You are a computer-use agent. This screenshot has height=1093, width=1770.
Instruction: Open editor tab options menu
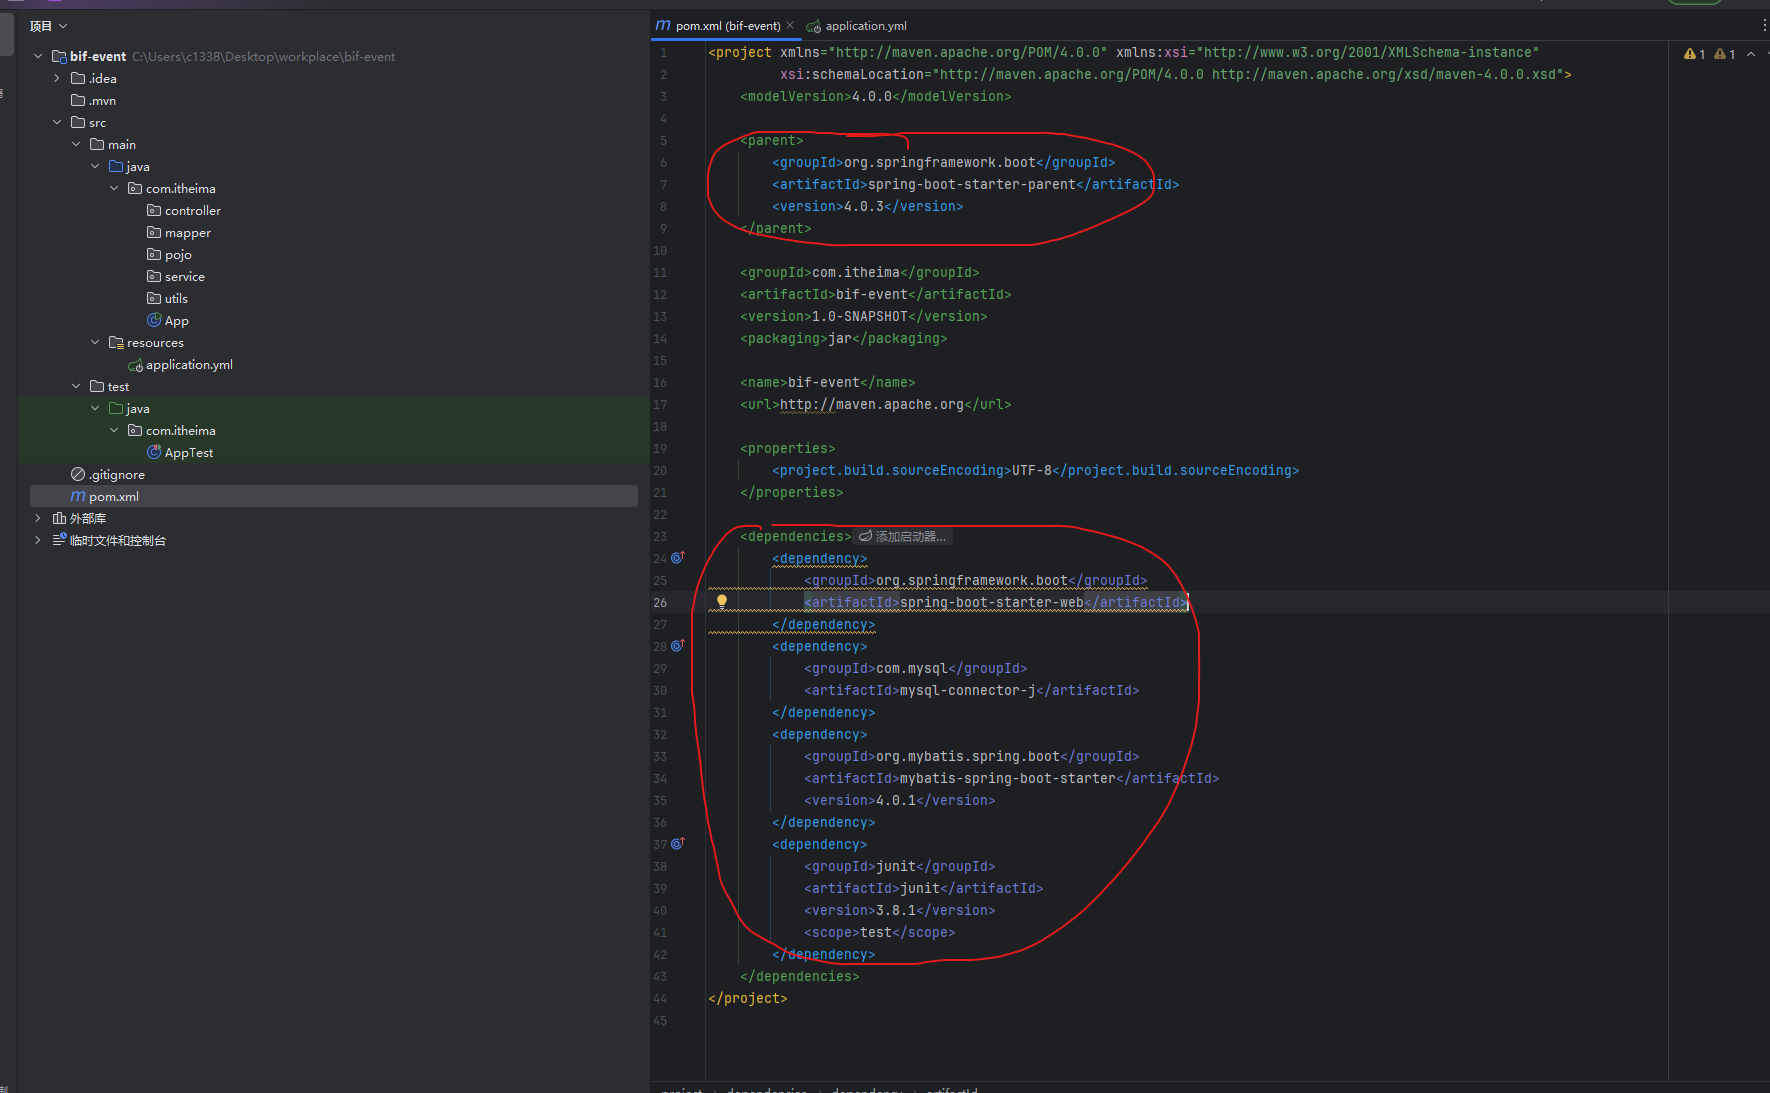[1764, 26]
